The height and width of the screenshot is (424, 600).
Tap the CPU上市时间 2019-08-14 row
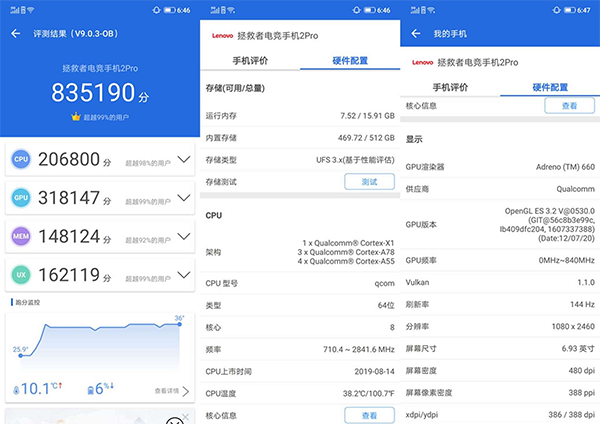coord(300,371)
